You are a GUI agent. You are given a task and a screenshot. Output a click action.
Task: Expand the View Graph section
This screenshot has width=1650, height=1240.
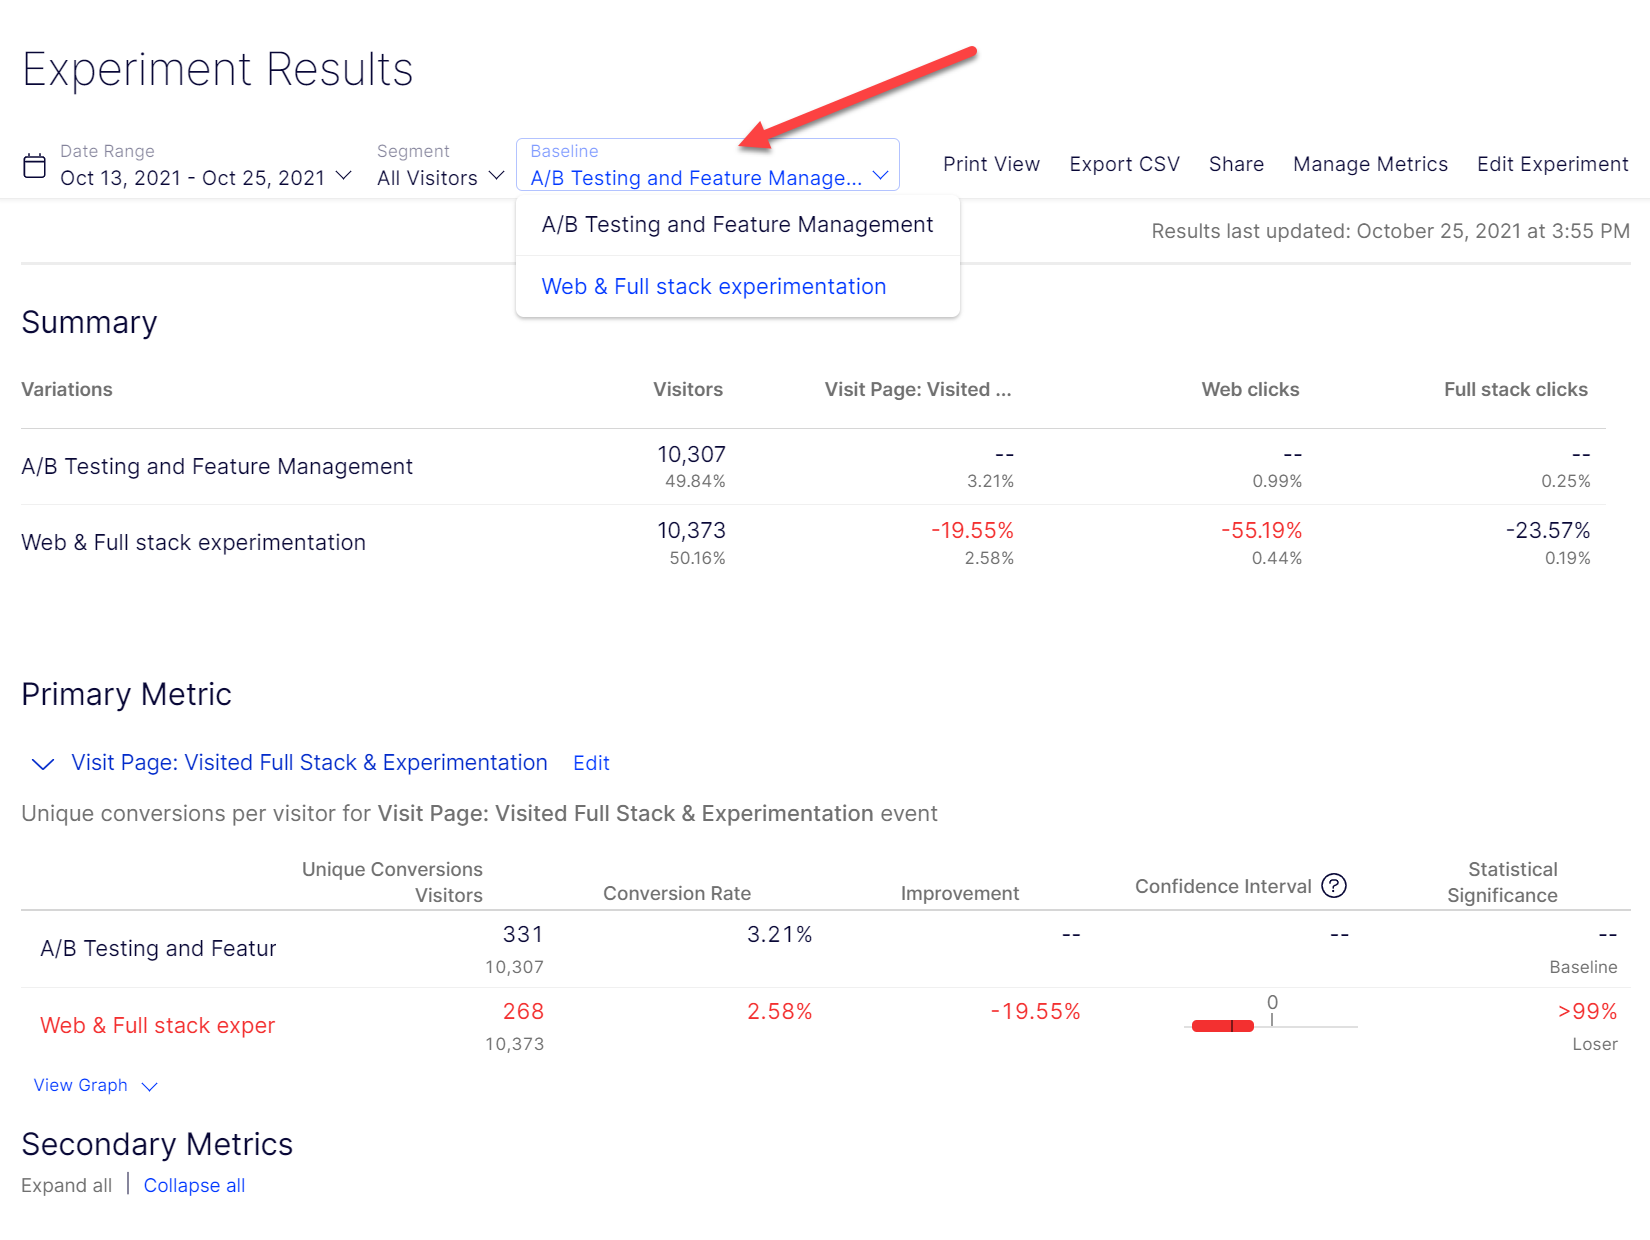95,1085
